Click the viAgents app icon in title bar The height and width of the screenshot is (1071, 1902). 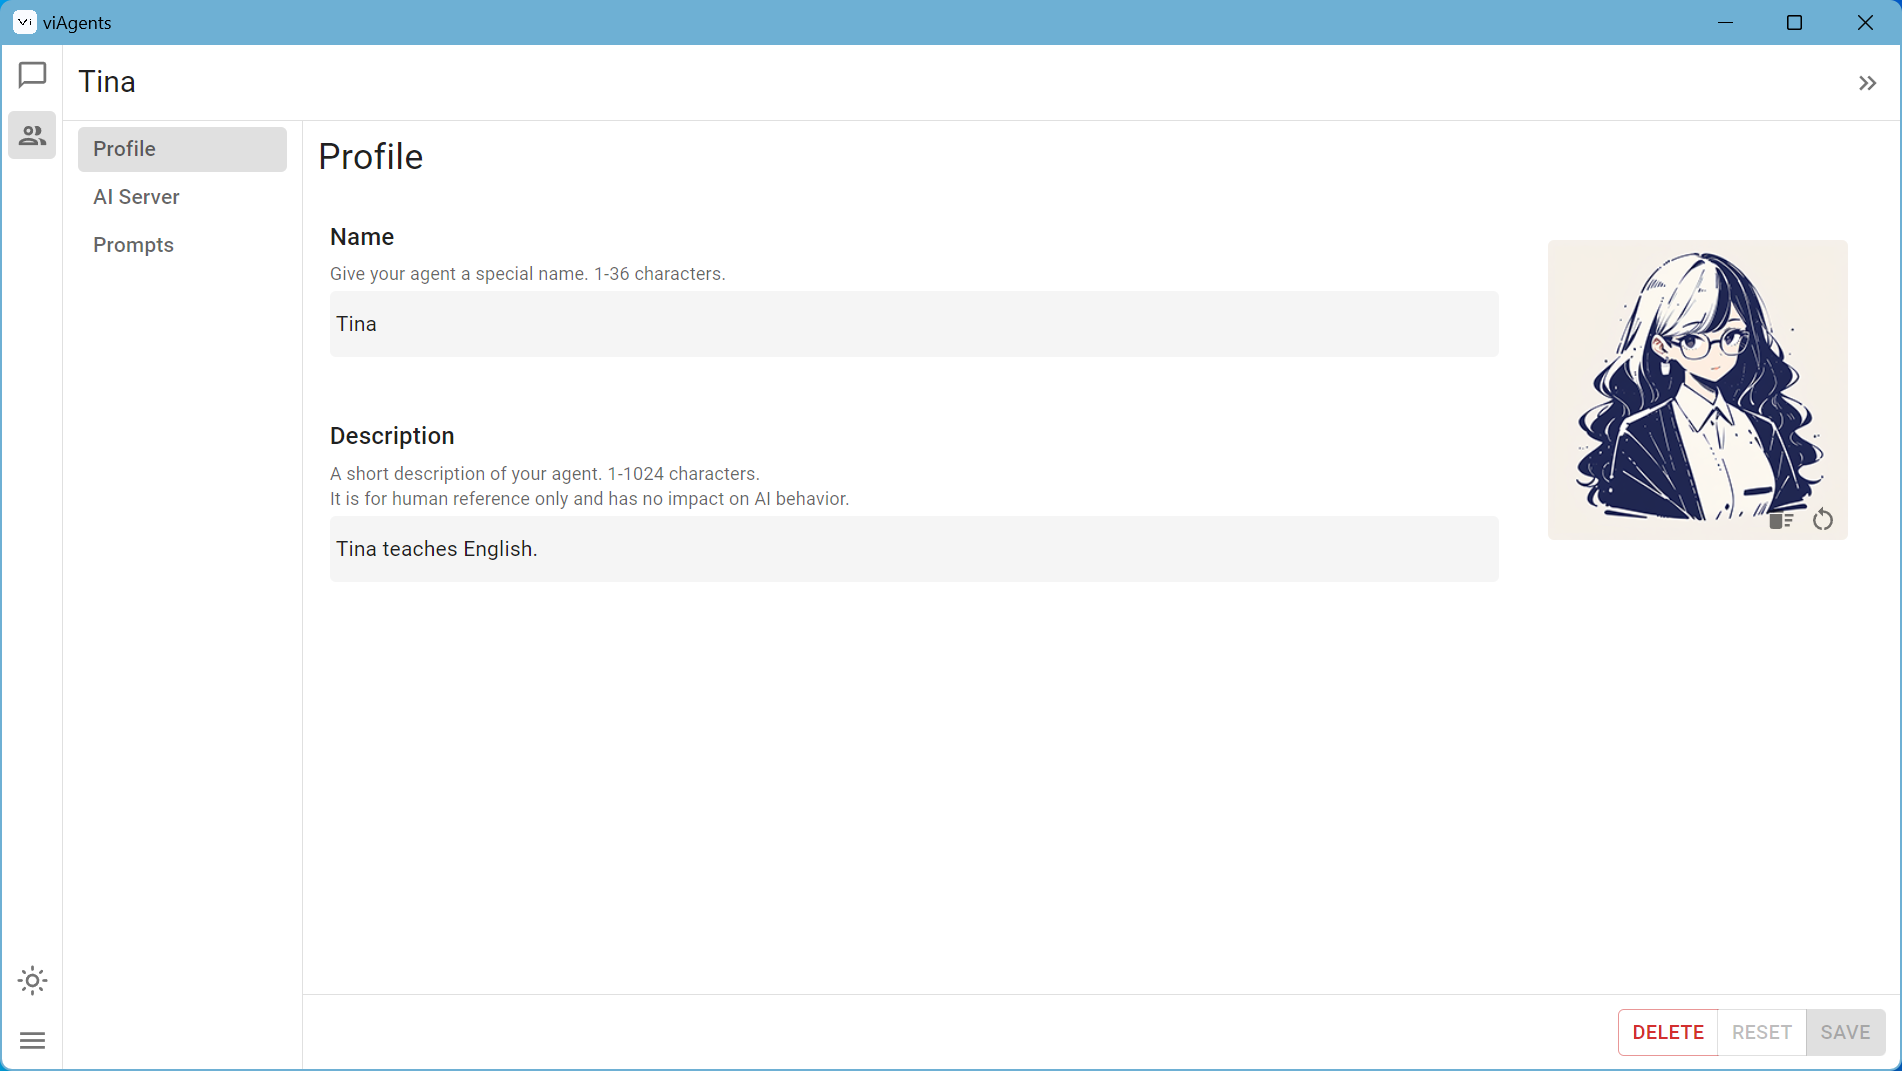point(24,22)
